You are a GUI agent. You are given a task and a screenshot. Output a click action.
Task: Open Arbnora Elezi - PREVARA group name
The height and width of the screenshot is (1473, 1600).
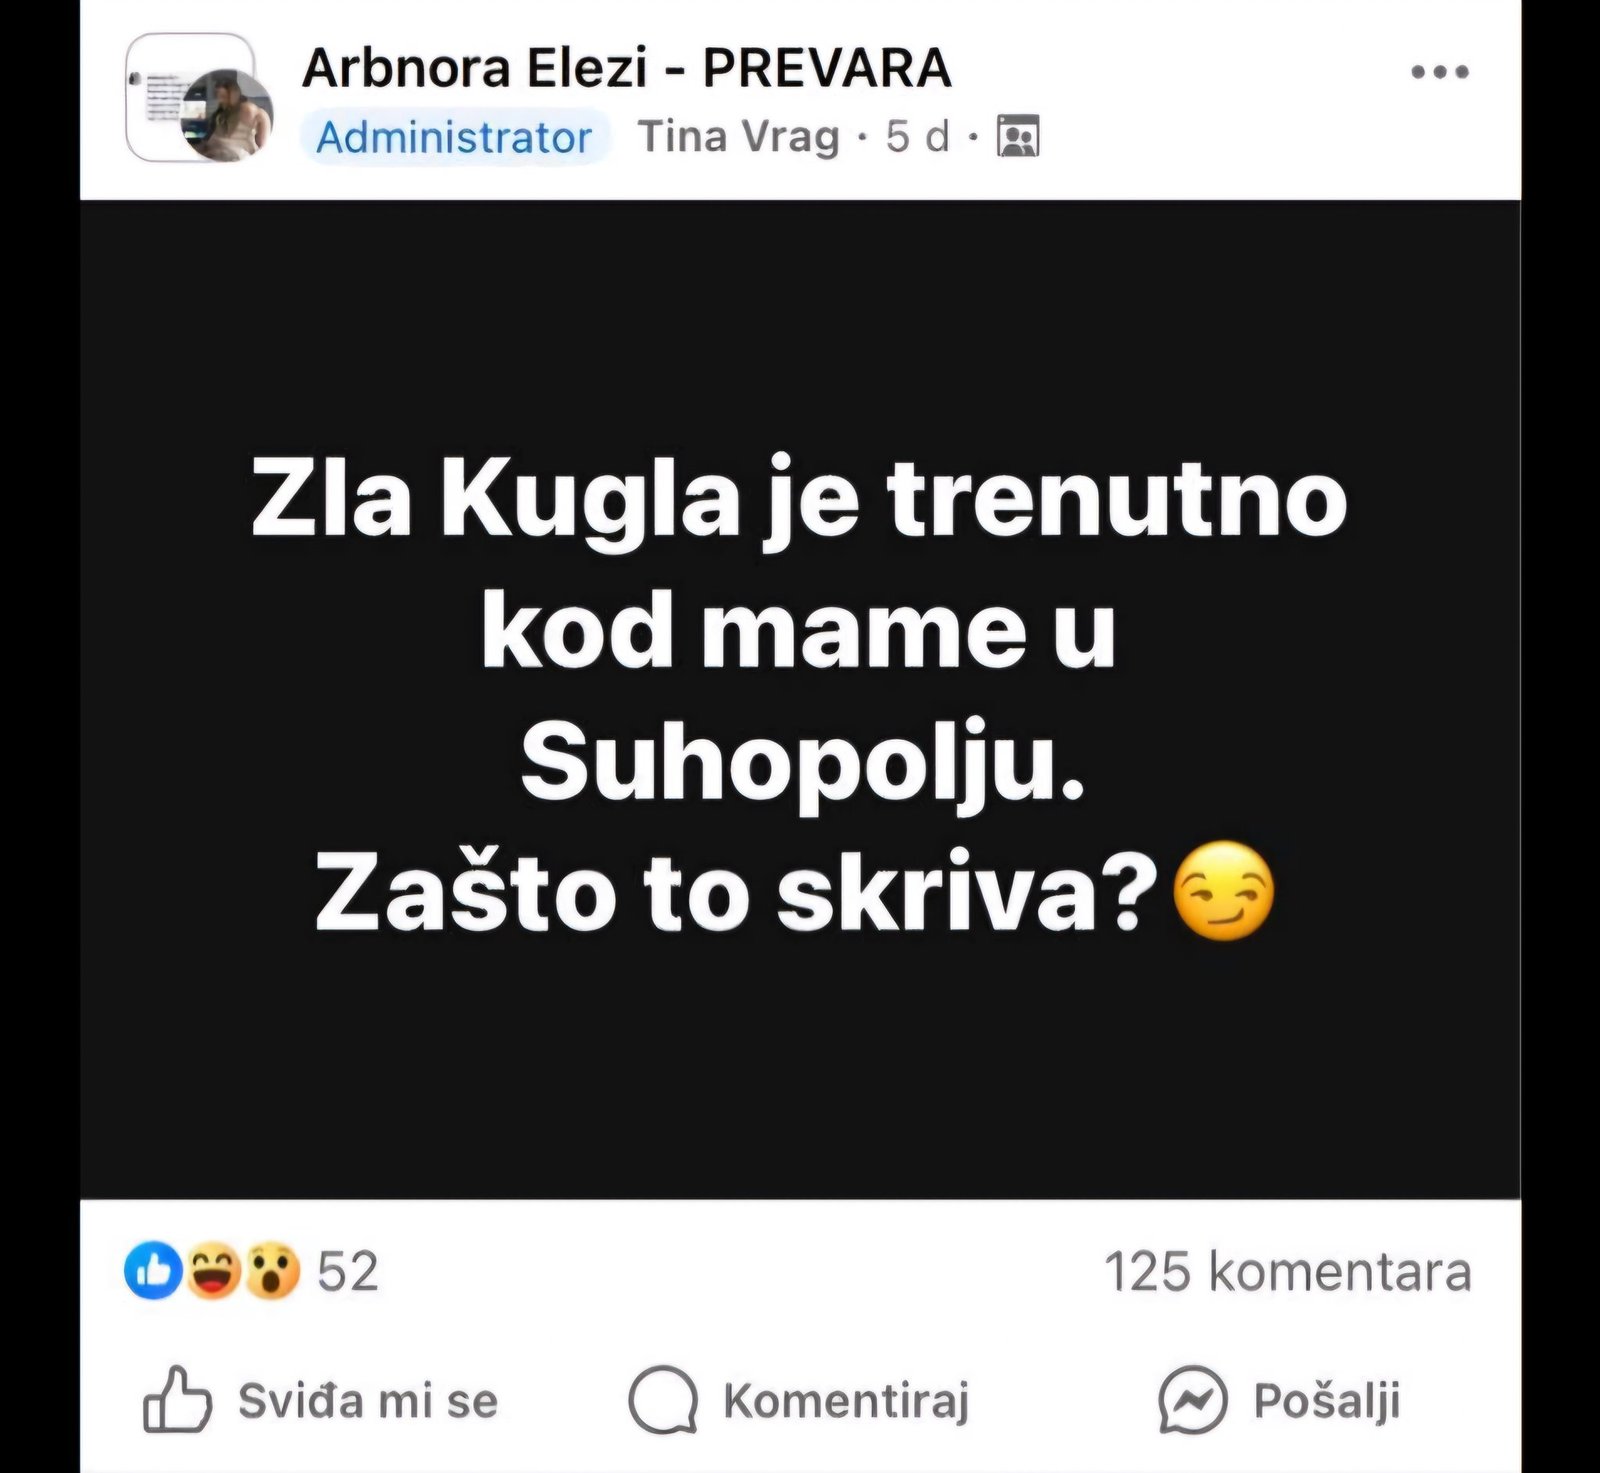click(626, 69)
